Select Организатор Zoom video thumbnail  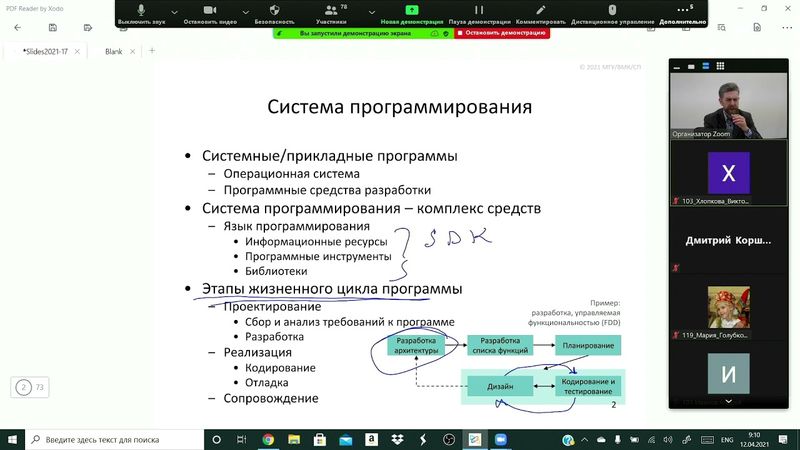[729, 106]
